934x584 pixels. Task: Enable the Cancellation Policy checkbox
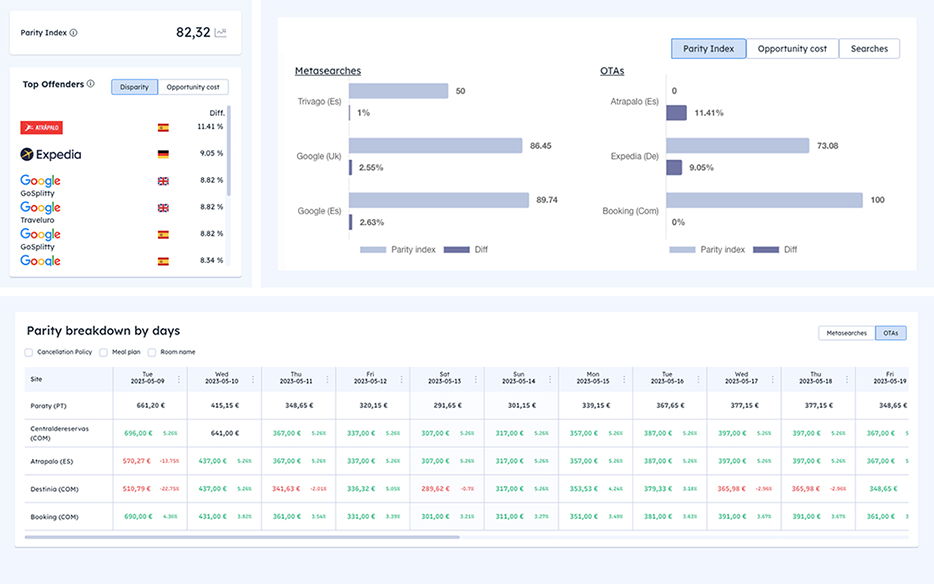click(29, 352)
